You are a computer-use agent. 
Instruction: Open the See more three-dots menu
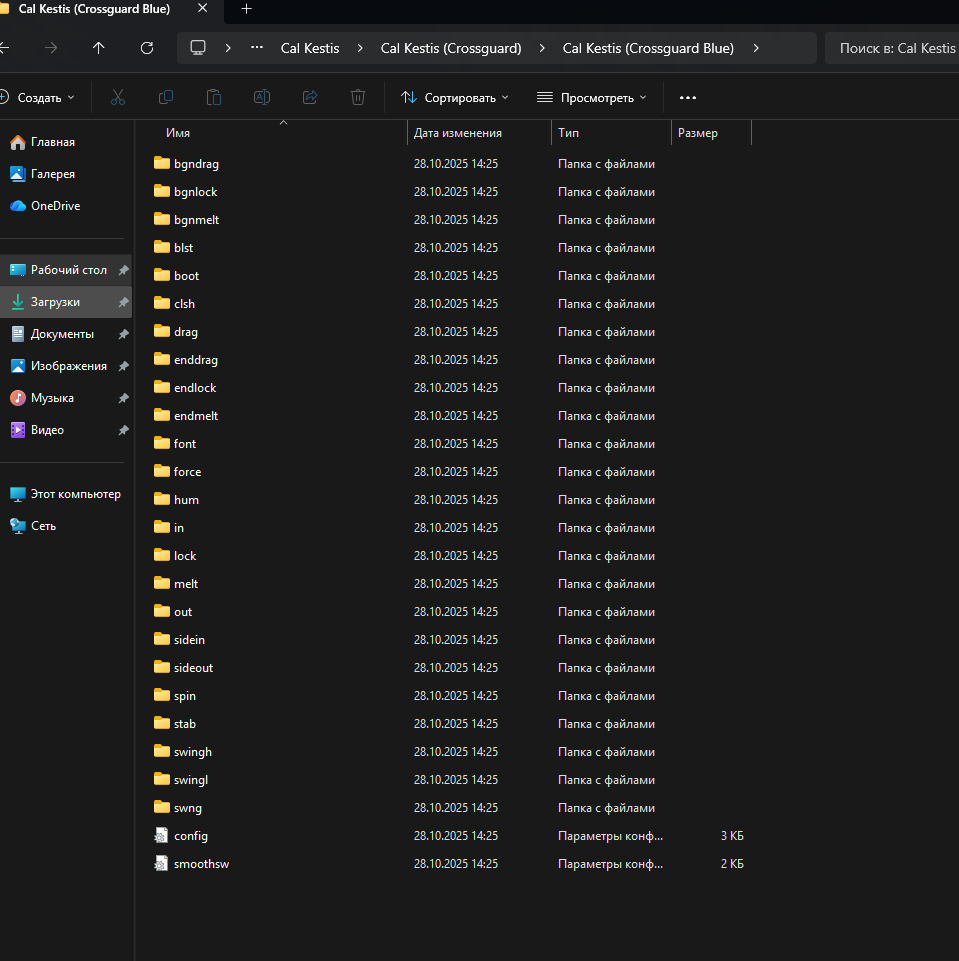click(688, 97)
